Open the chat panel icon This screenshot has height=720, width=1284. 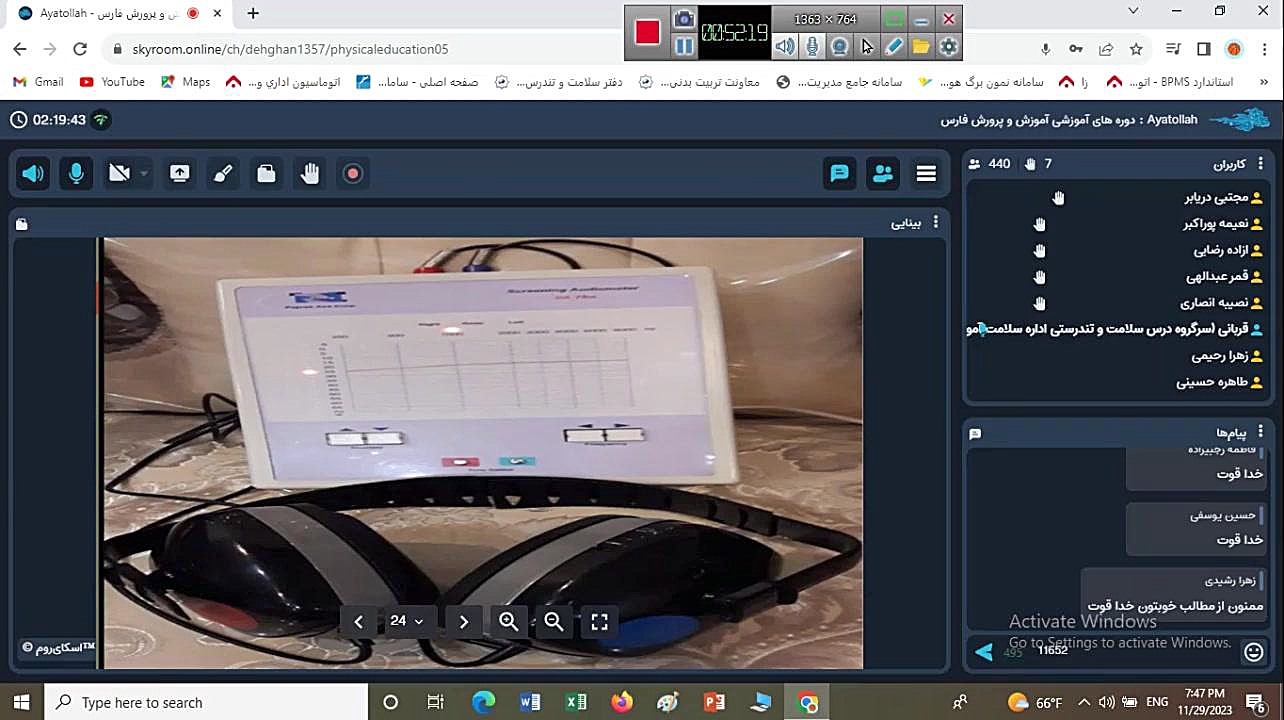click(839, 173)
